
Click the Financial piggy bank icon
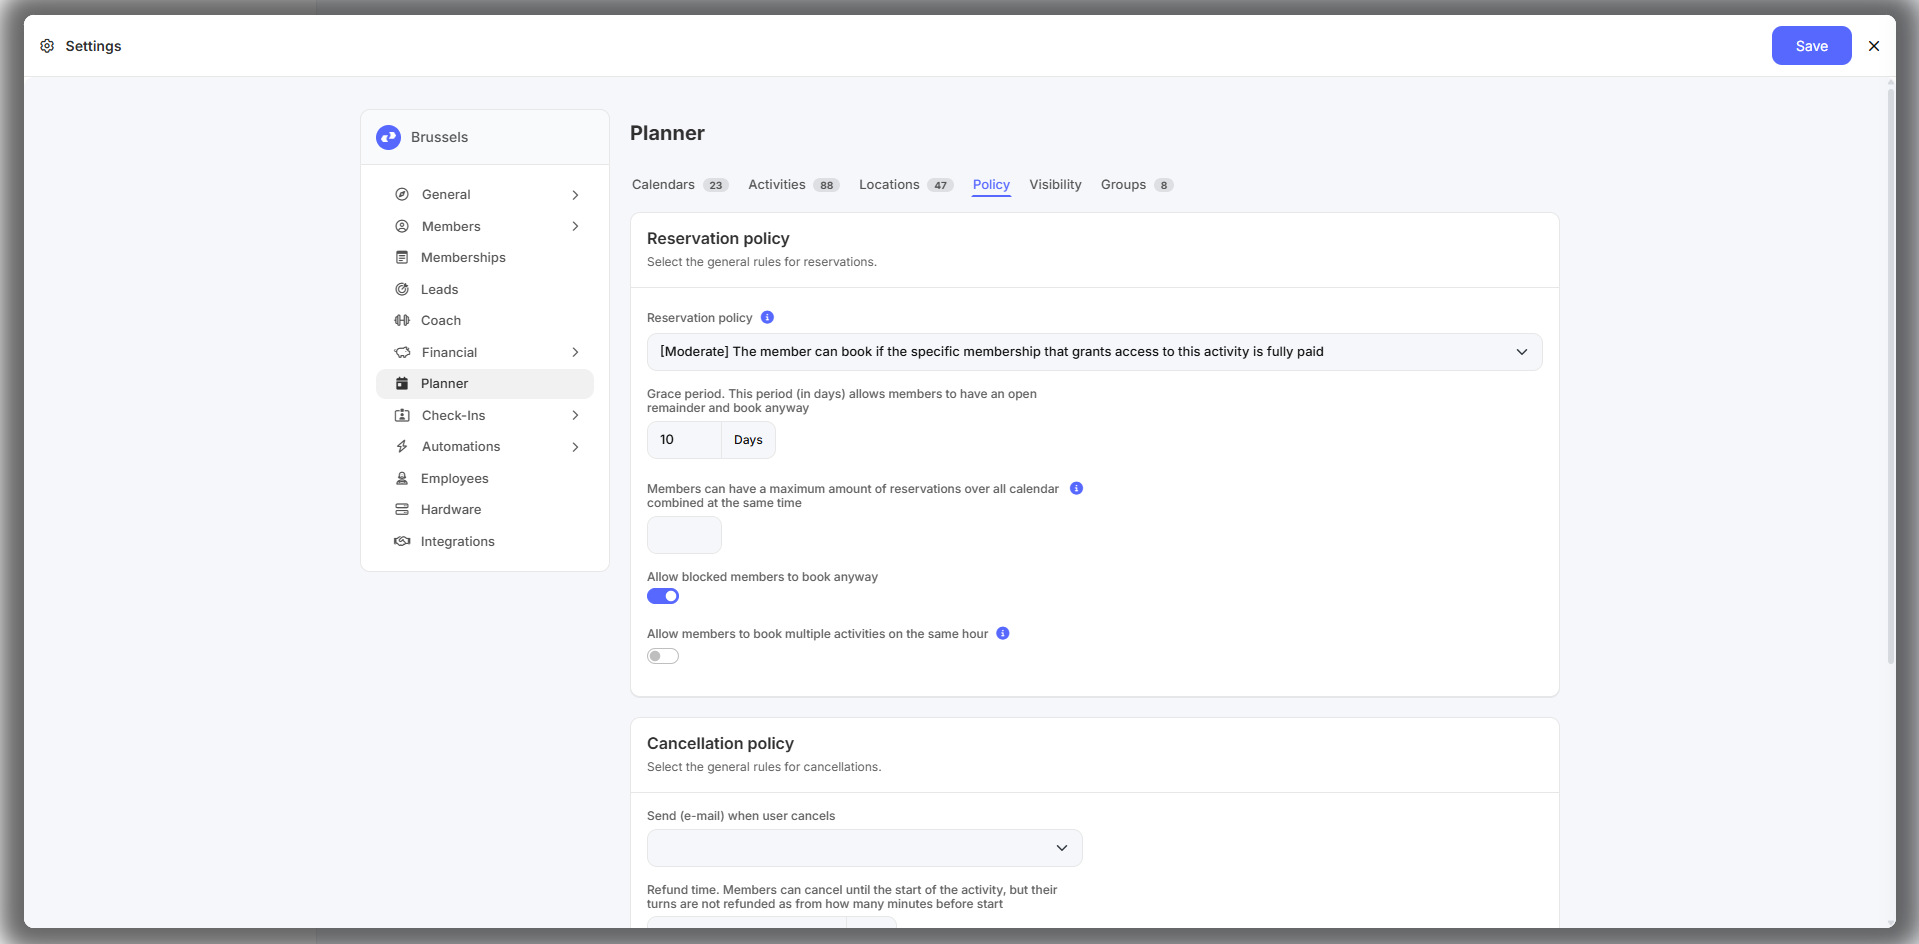(x=402, y=352)
